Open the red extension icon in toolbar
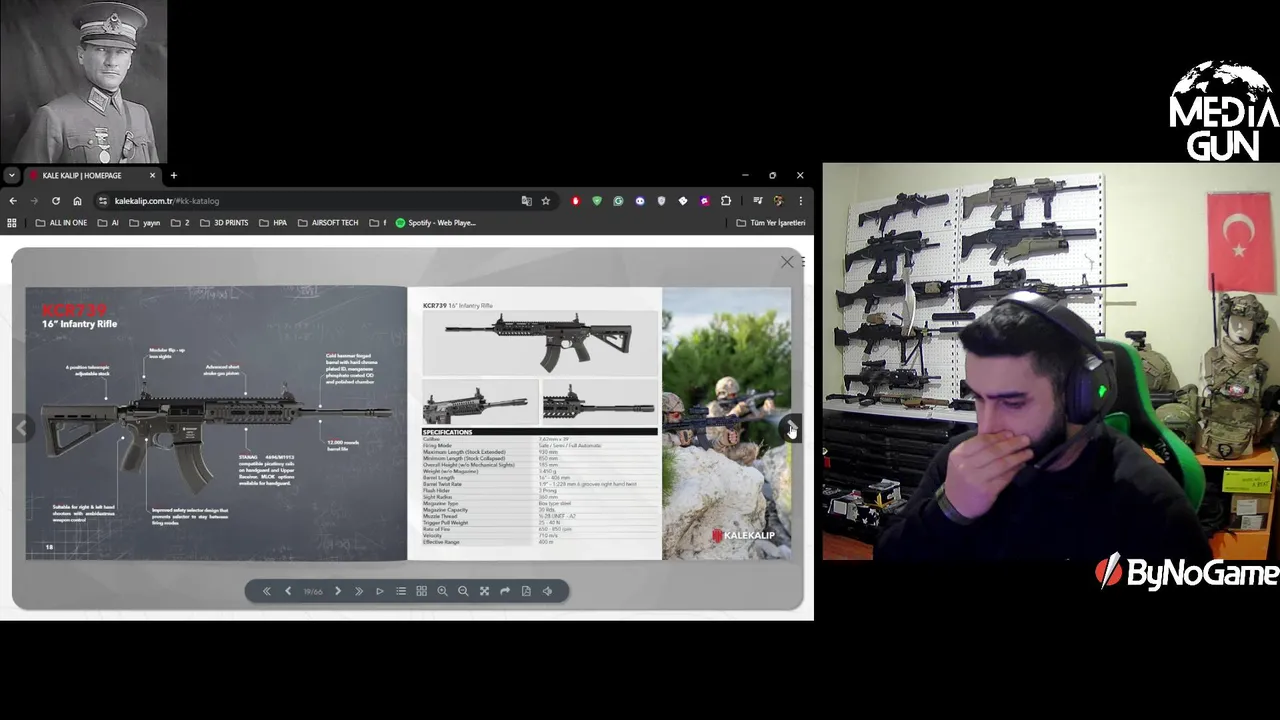The height and width of the screenshot is (720, 1280). [x=576, y=201]
